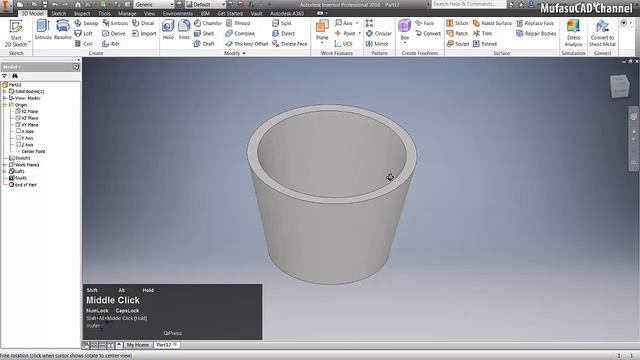Choose the Split tool
Image resolution: width=640 pixels, height=360 pixels.
(x=282, y=23)
